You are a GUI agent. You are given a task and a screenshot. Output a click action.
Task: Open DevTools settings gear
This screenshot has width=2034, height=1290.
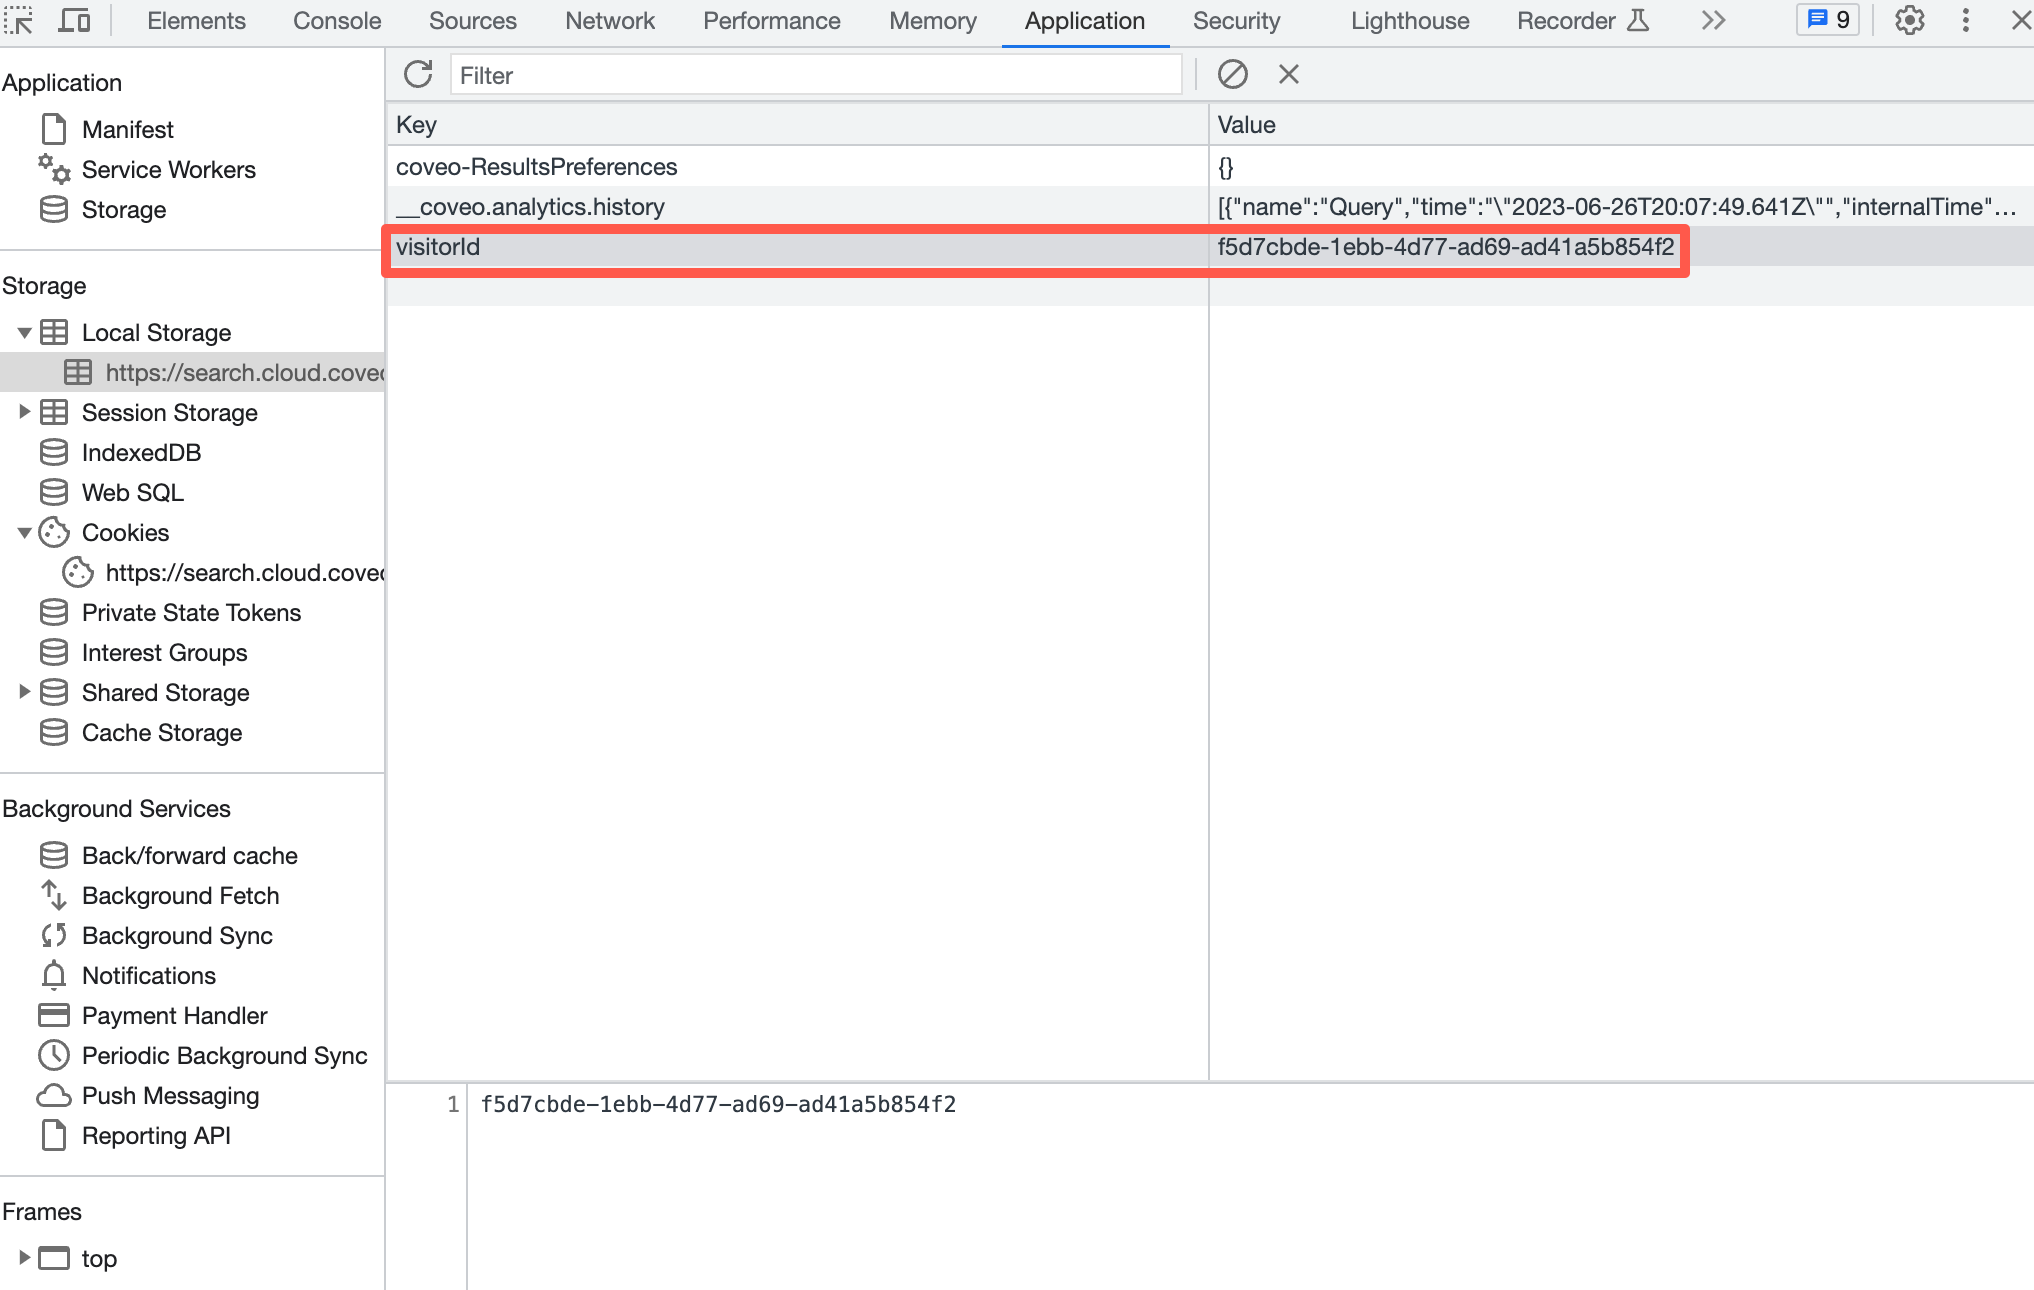pos(1909,21)
